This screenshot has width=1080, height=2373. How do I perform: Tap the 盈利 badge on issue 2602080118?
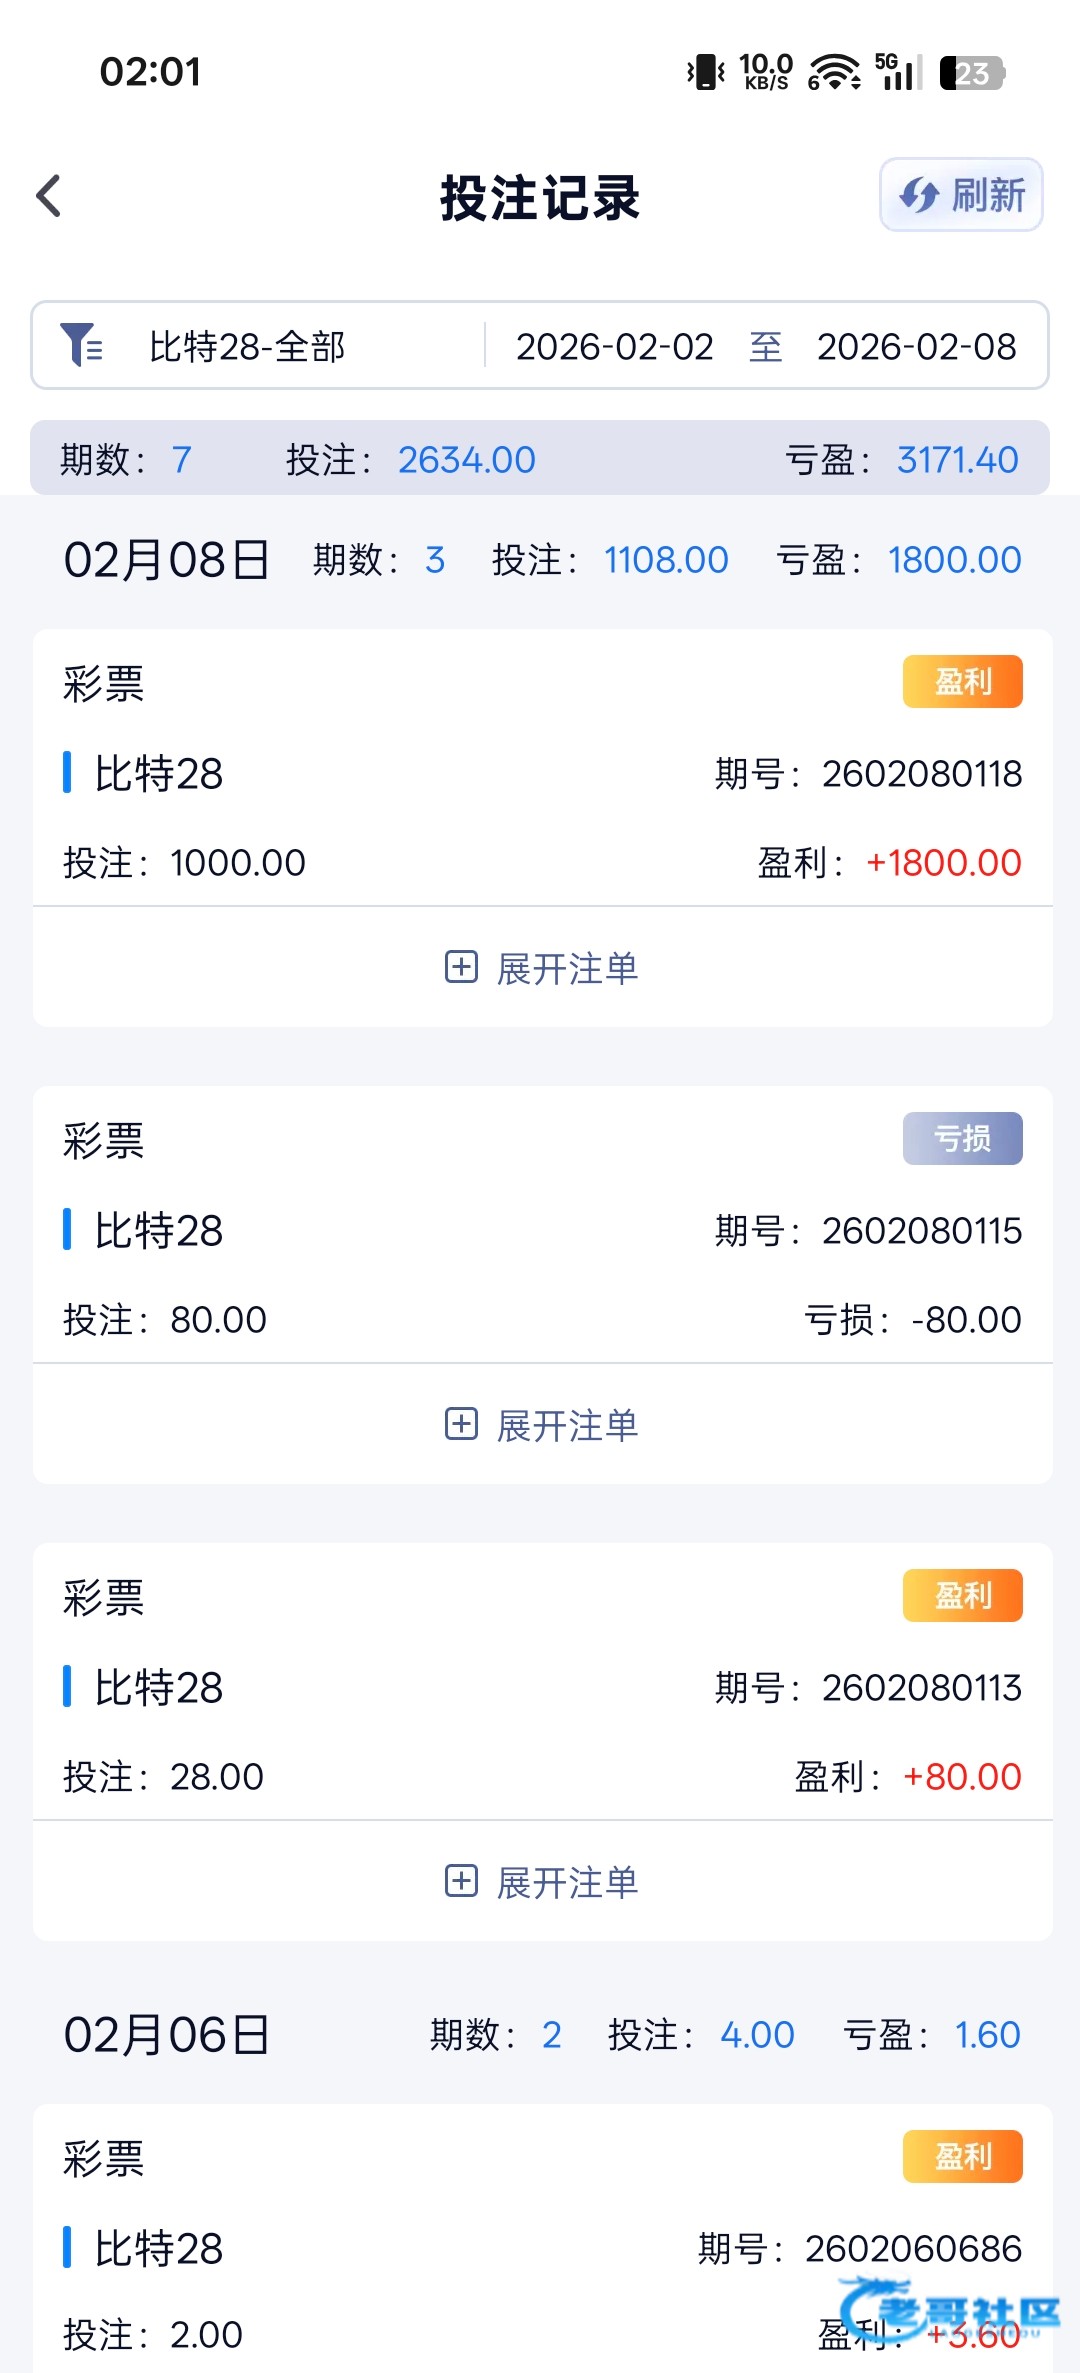962,681
